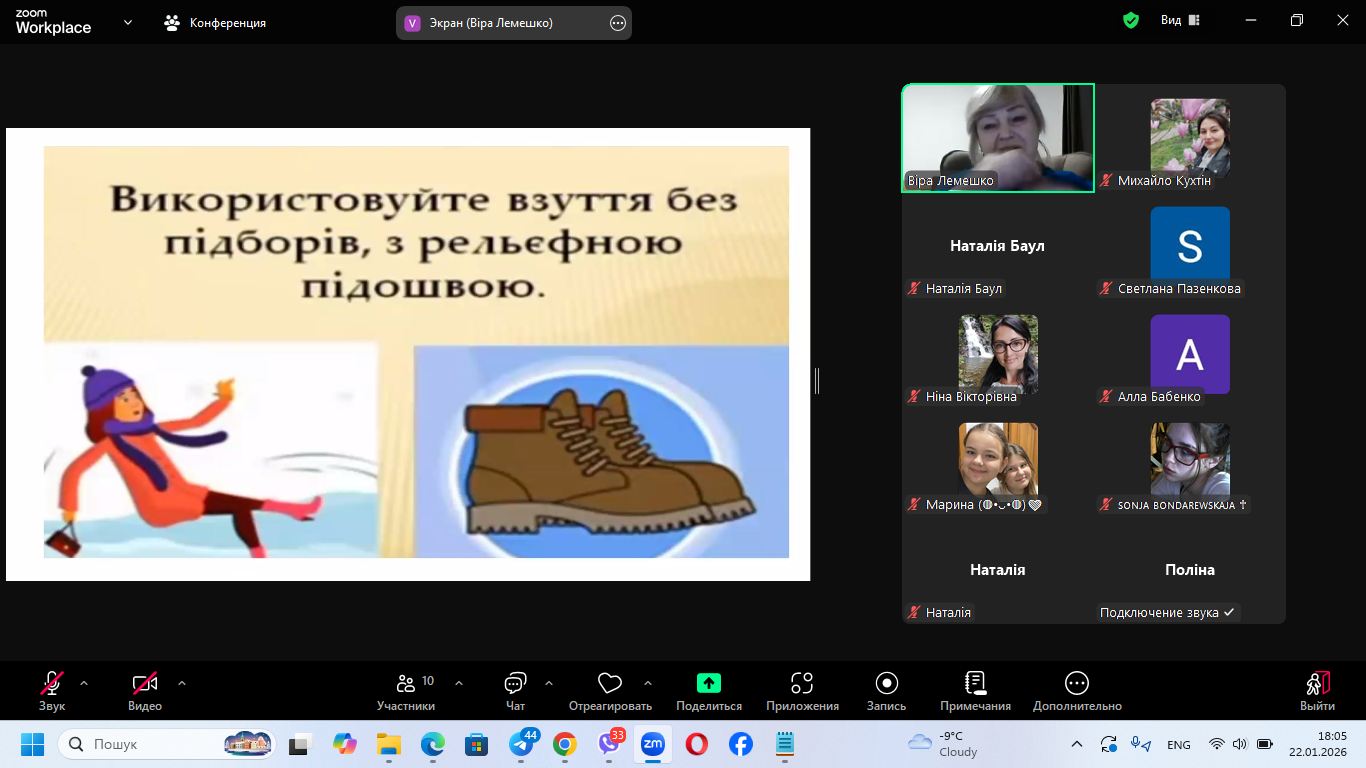Viewport: 1366px width, 768px height.
Task: Open the Конференция meeting tab
Action: point(216,22)
